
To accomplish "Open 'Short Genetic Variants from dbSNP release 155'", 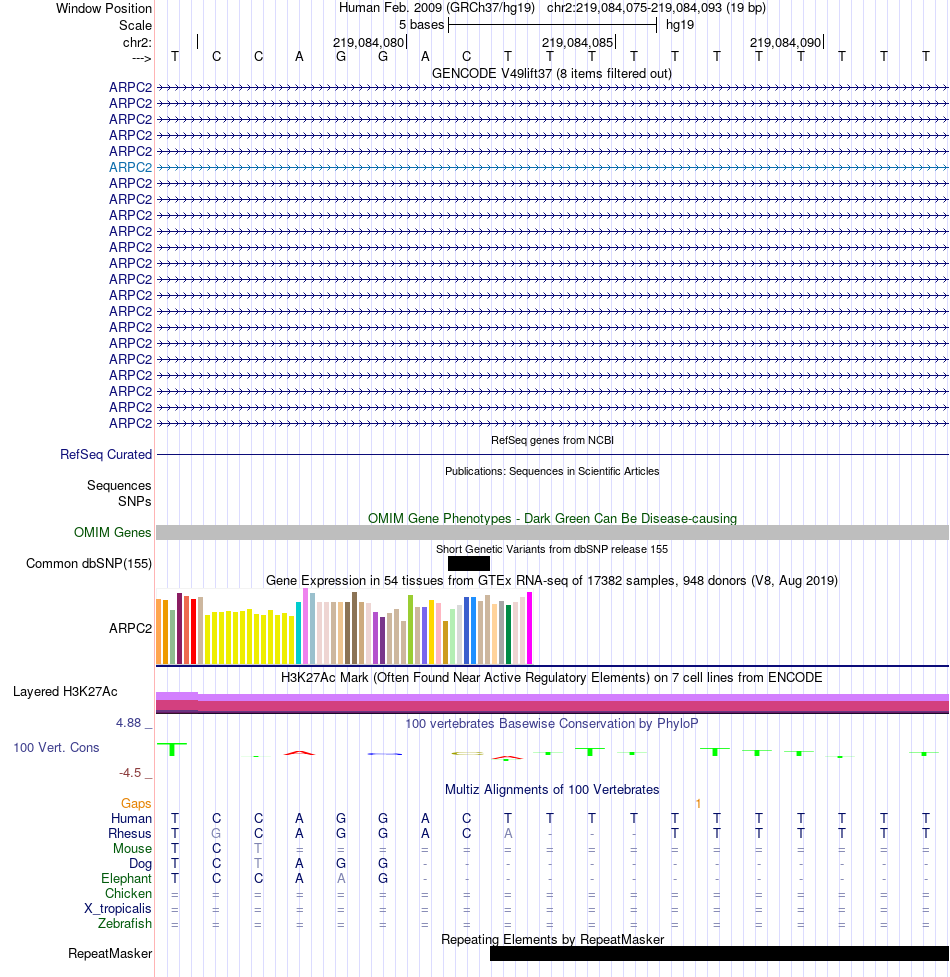I will tap(552, 549).
